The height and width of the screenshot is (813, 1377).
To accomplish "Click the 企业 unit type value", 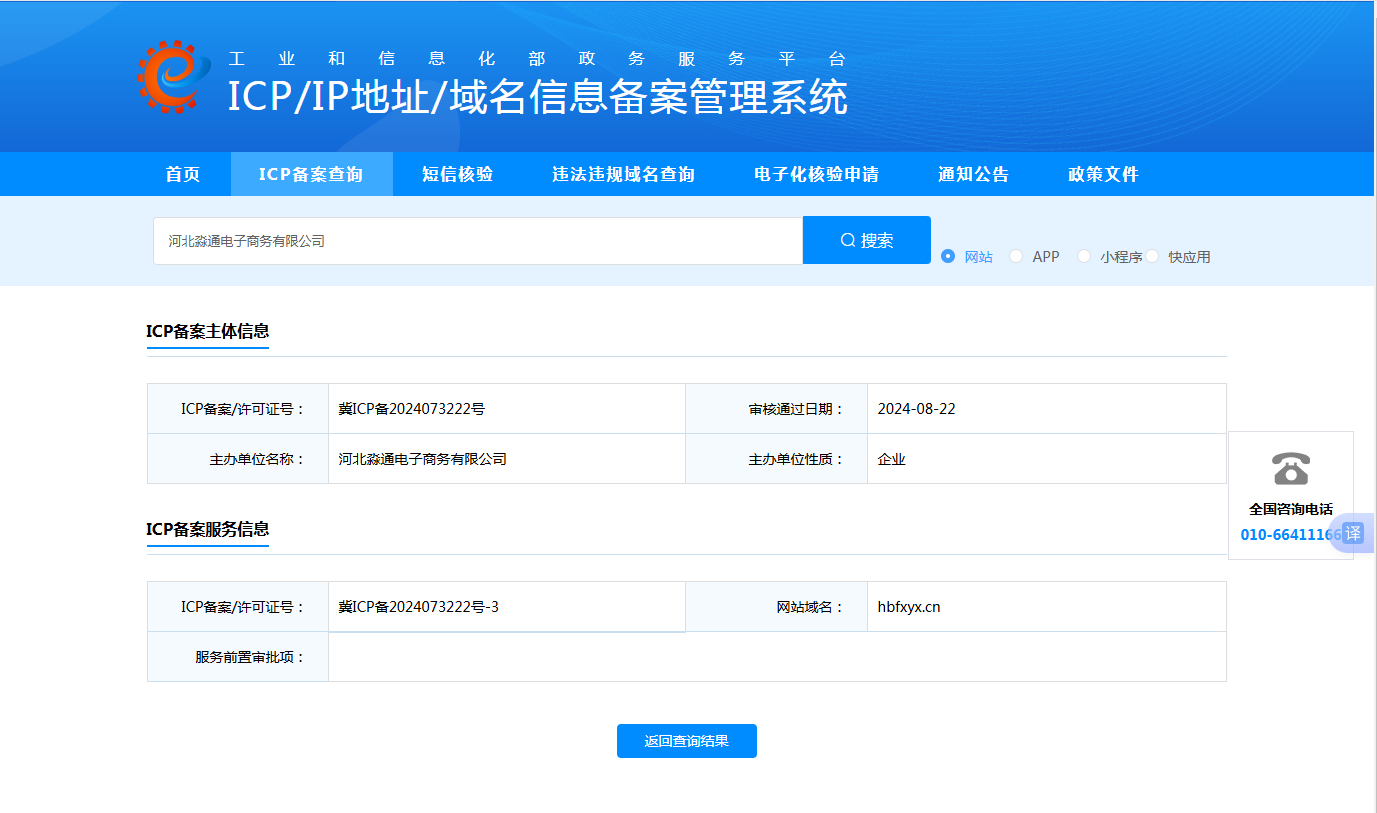I will point(891,459).
